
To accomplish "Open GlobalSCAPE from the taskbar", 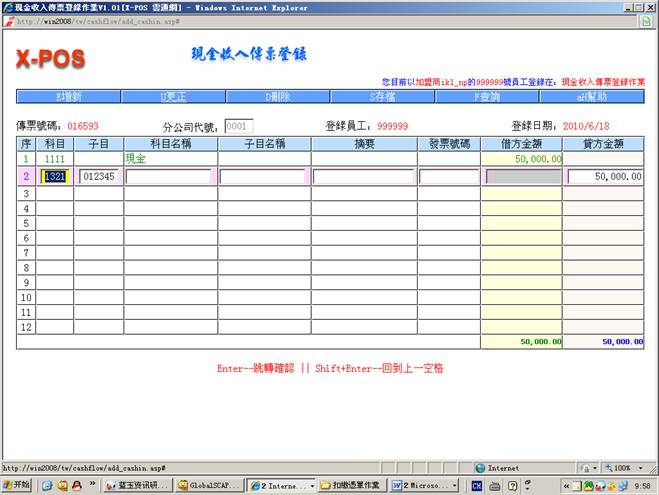I will [x=210, y=485].
